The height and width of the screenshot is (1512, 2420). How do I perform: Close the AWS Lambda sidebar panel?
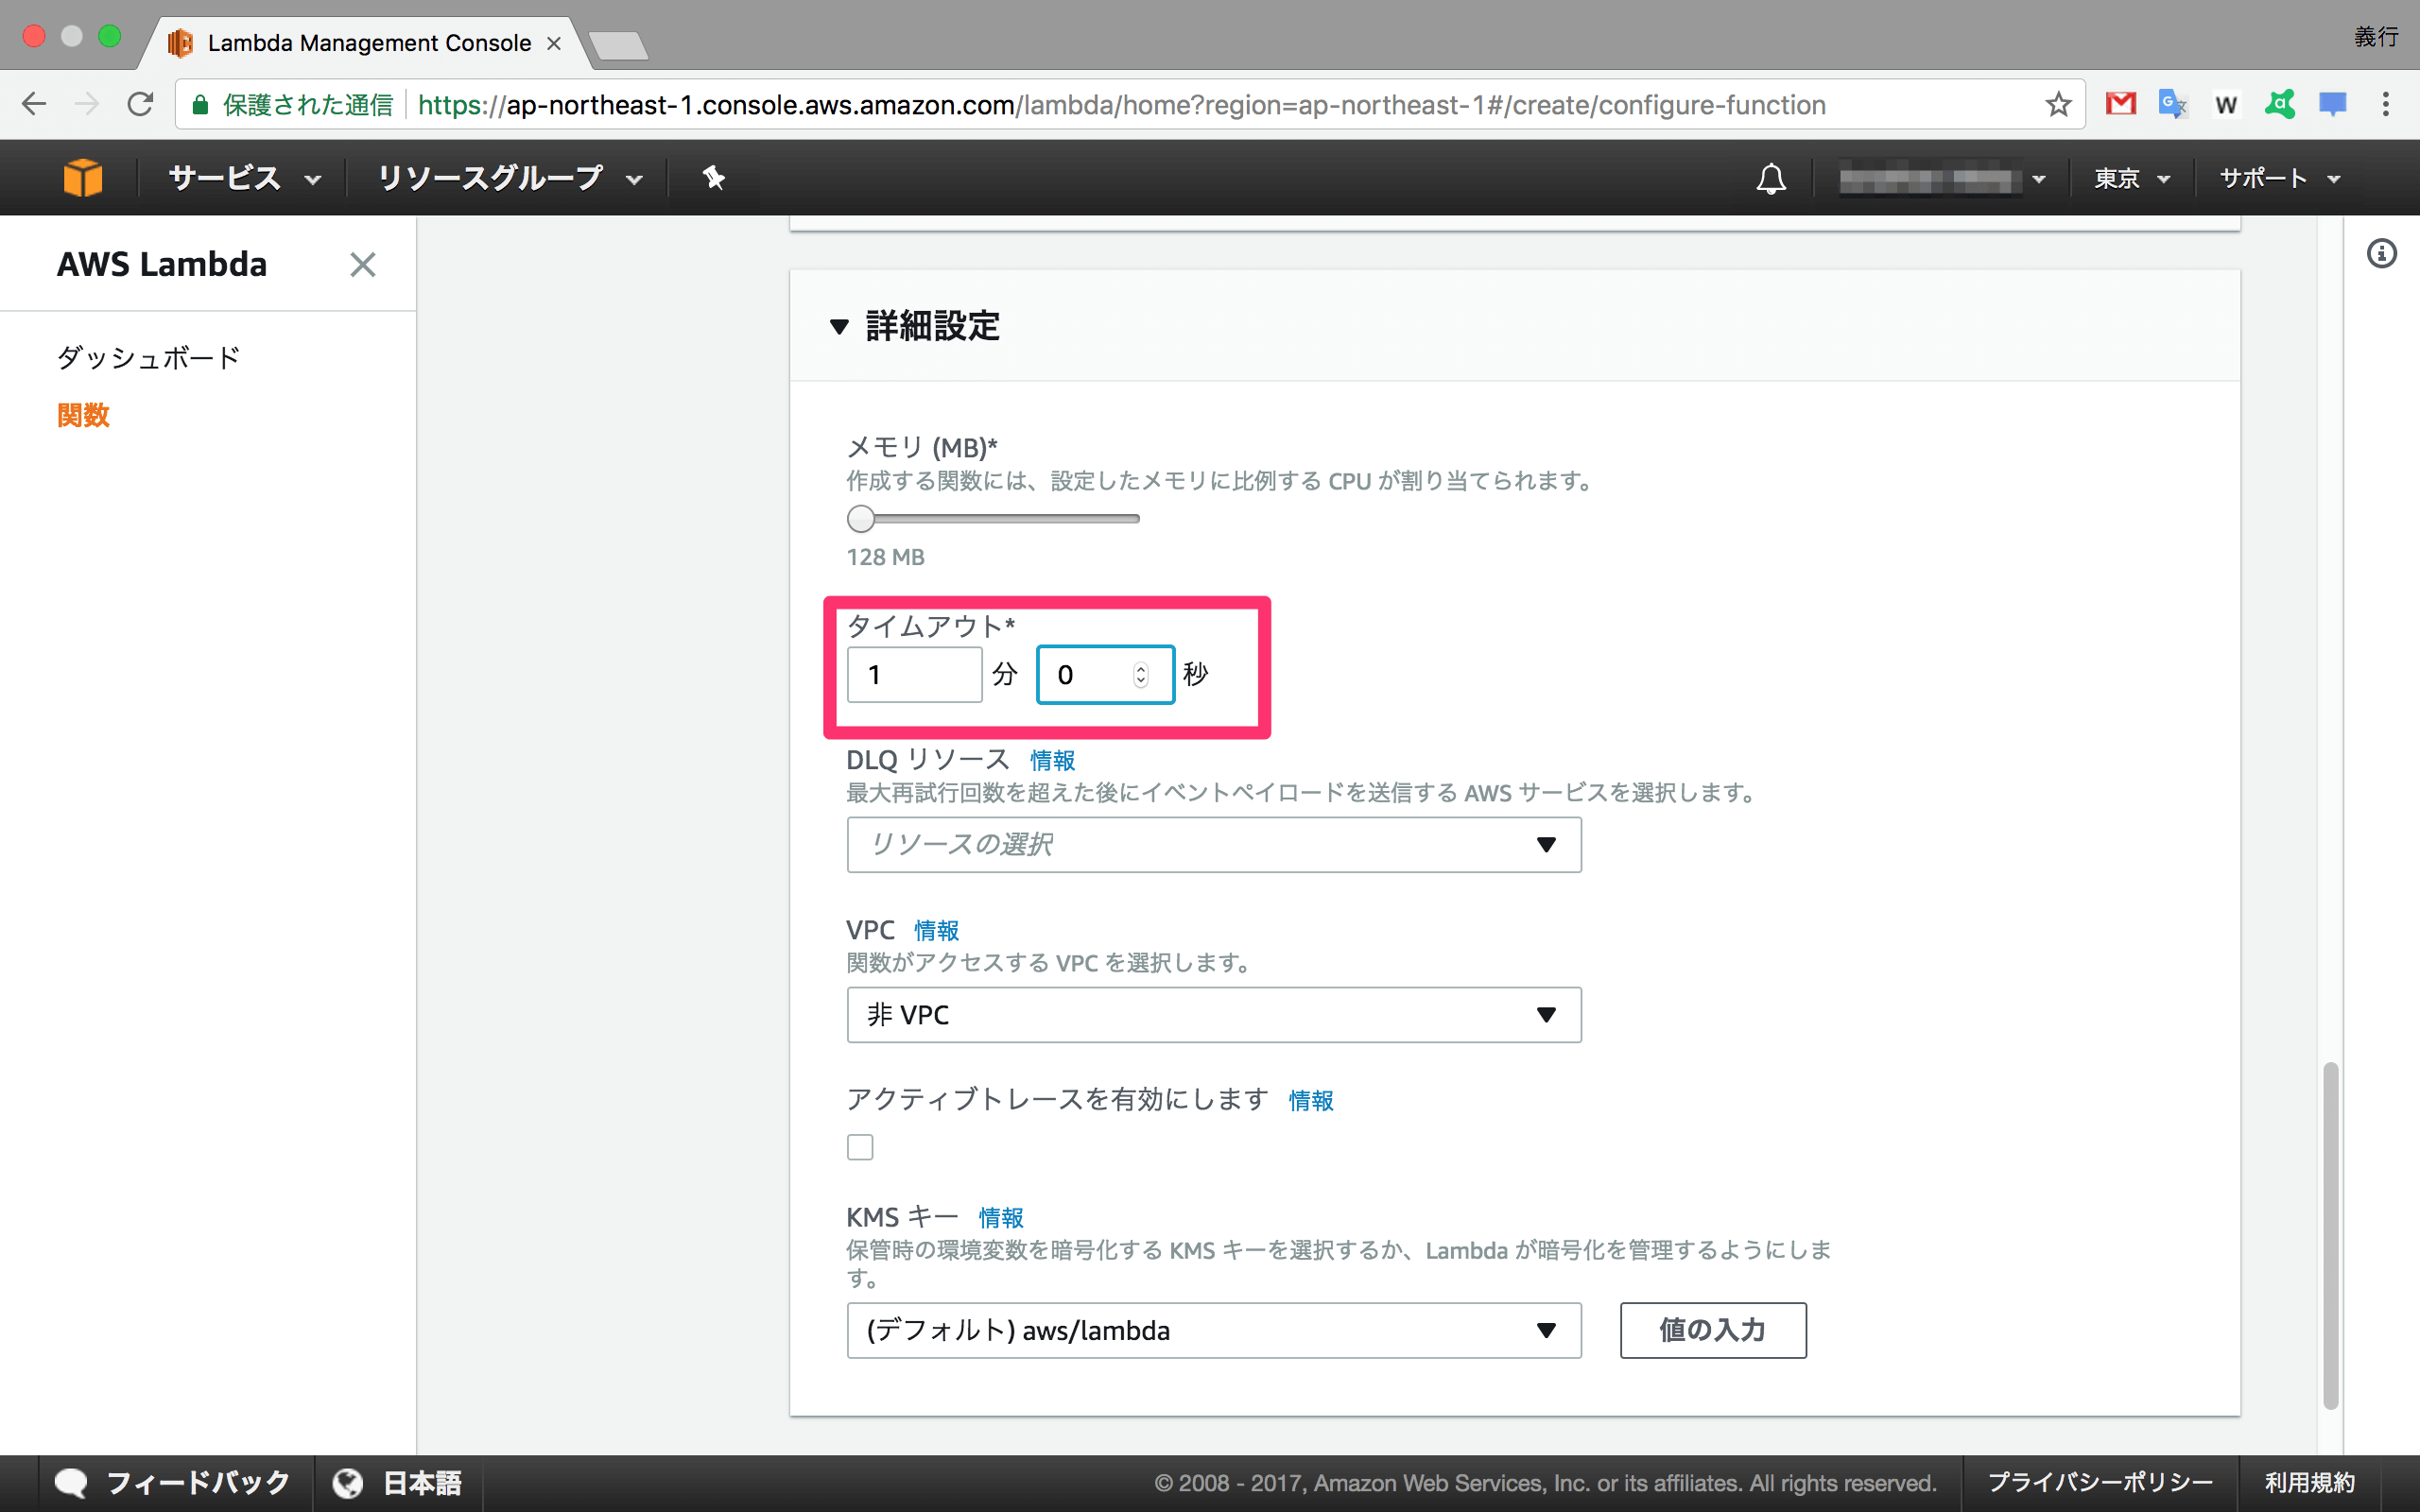pyautogui.click(x=362, y=265)
